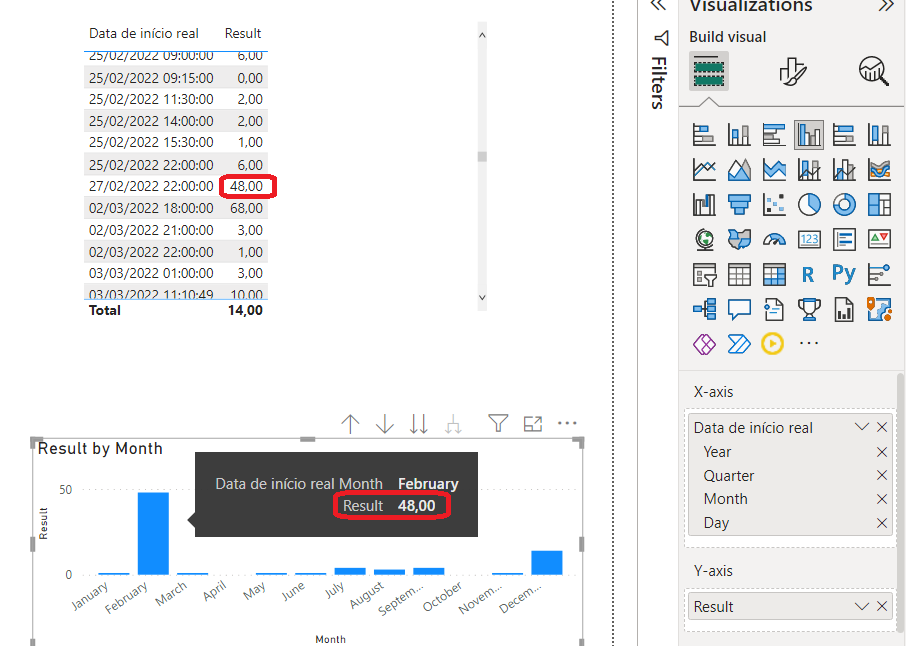906x646 pixels.
Task: Insert a Paginated report visual
Action: coord(844,309)
